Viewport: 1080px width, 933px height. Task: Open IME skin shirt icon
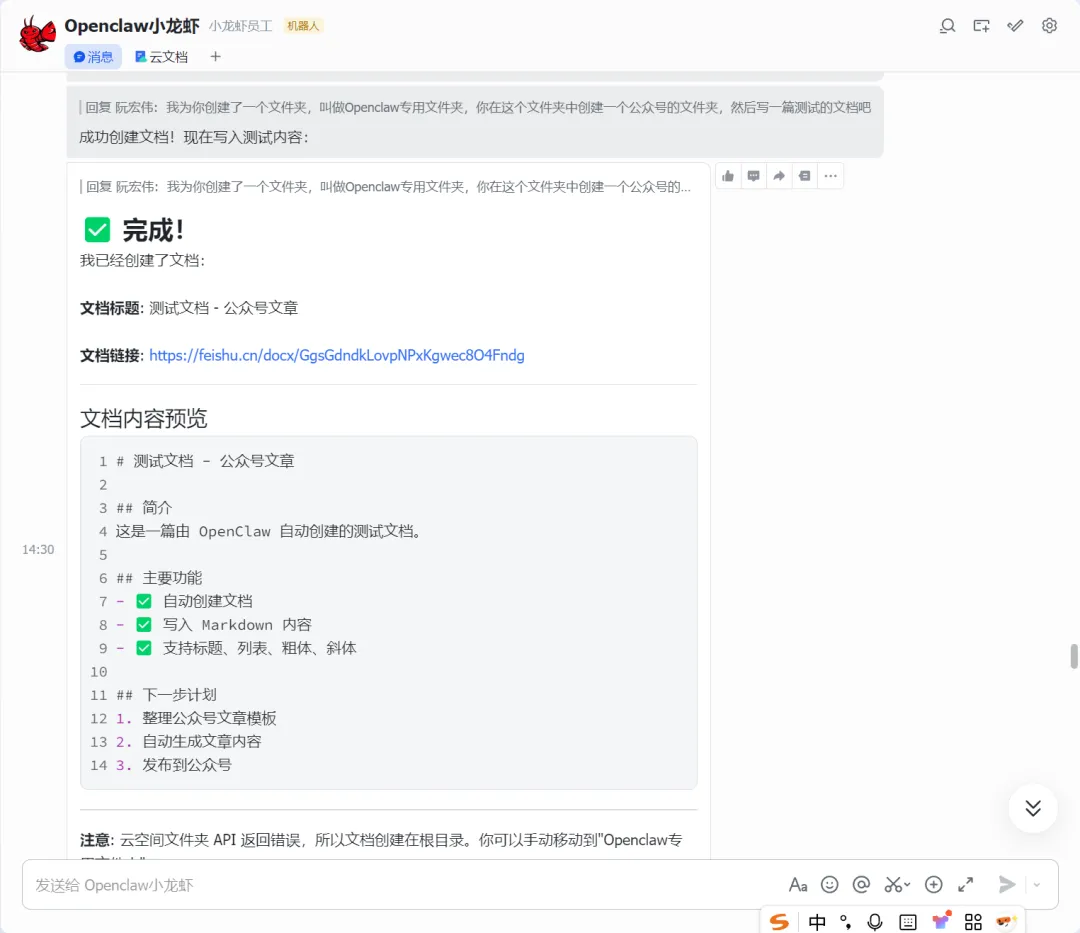[941, 921]
